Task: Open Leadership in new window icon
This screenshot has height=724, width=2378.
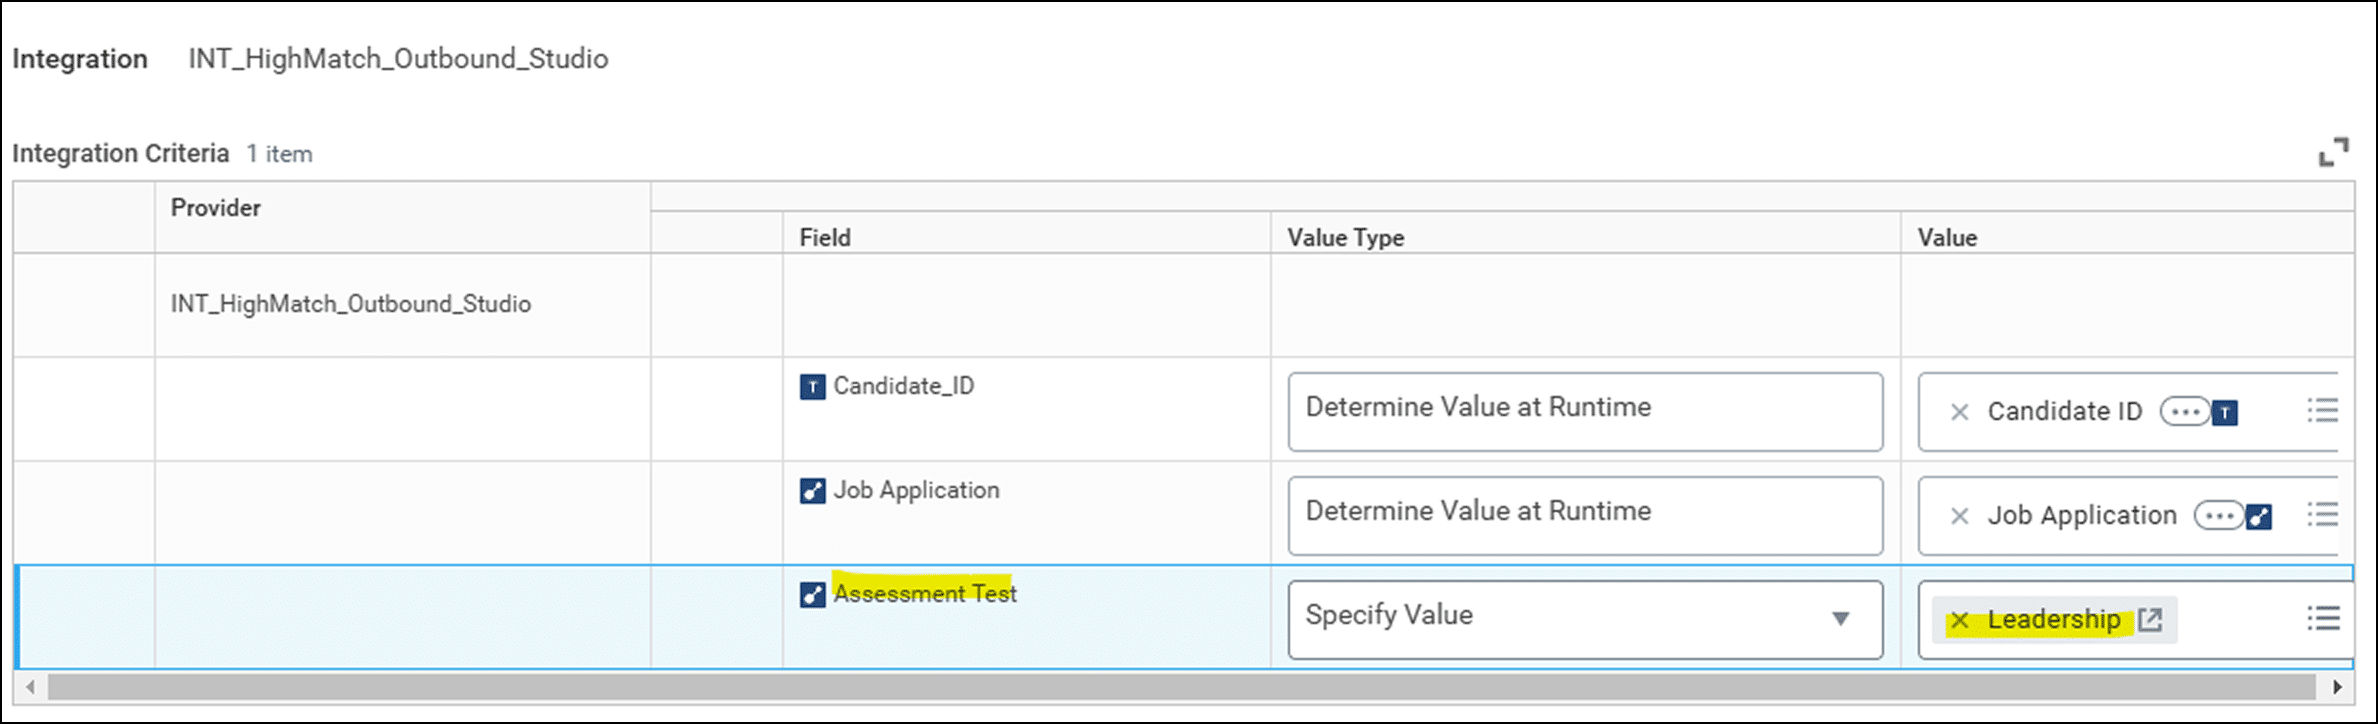Action: [x=2150, y=620]
